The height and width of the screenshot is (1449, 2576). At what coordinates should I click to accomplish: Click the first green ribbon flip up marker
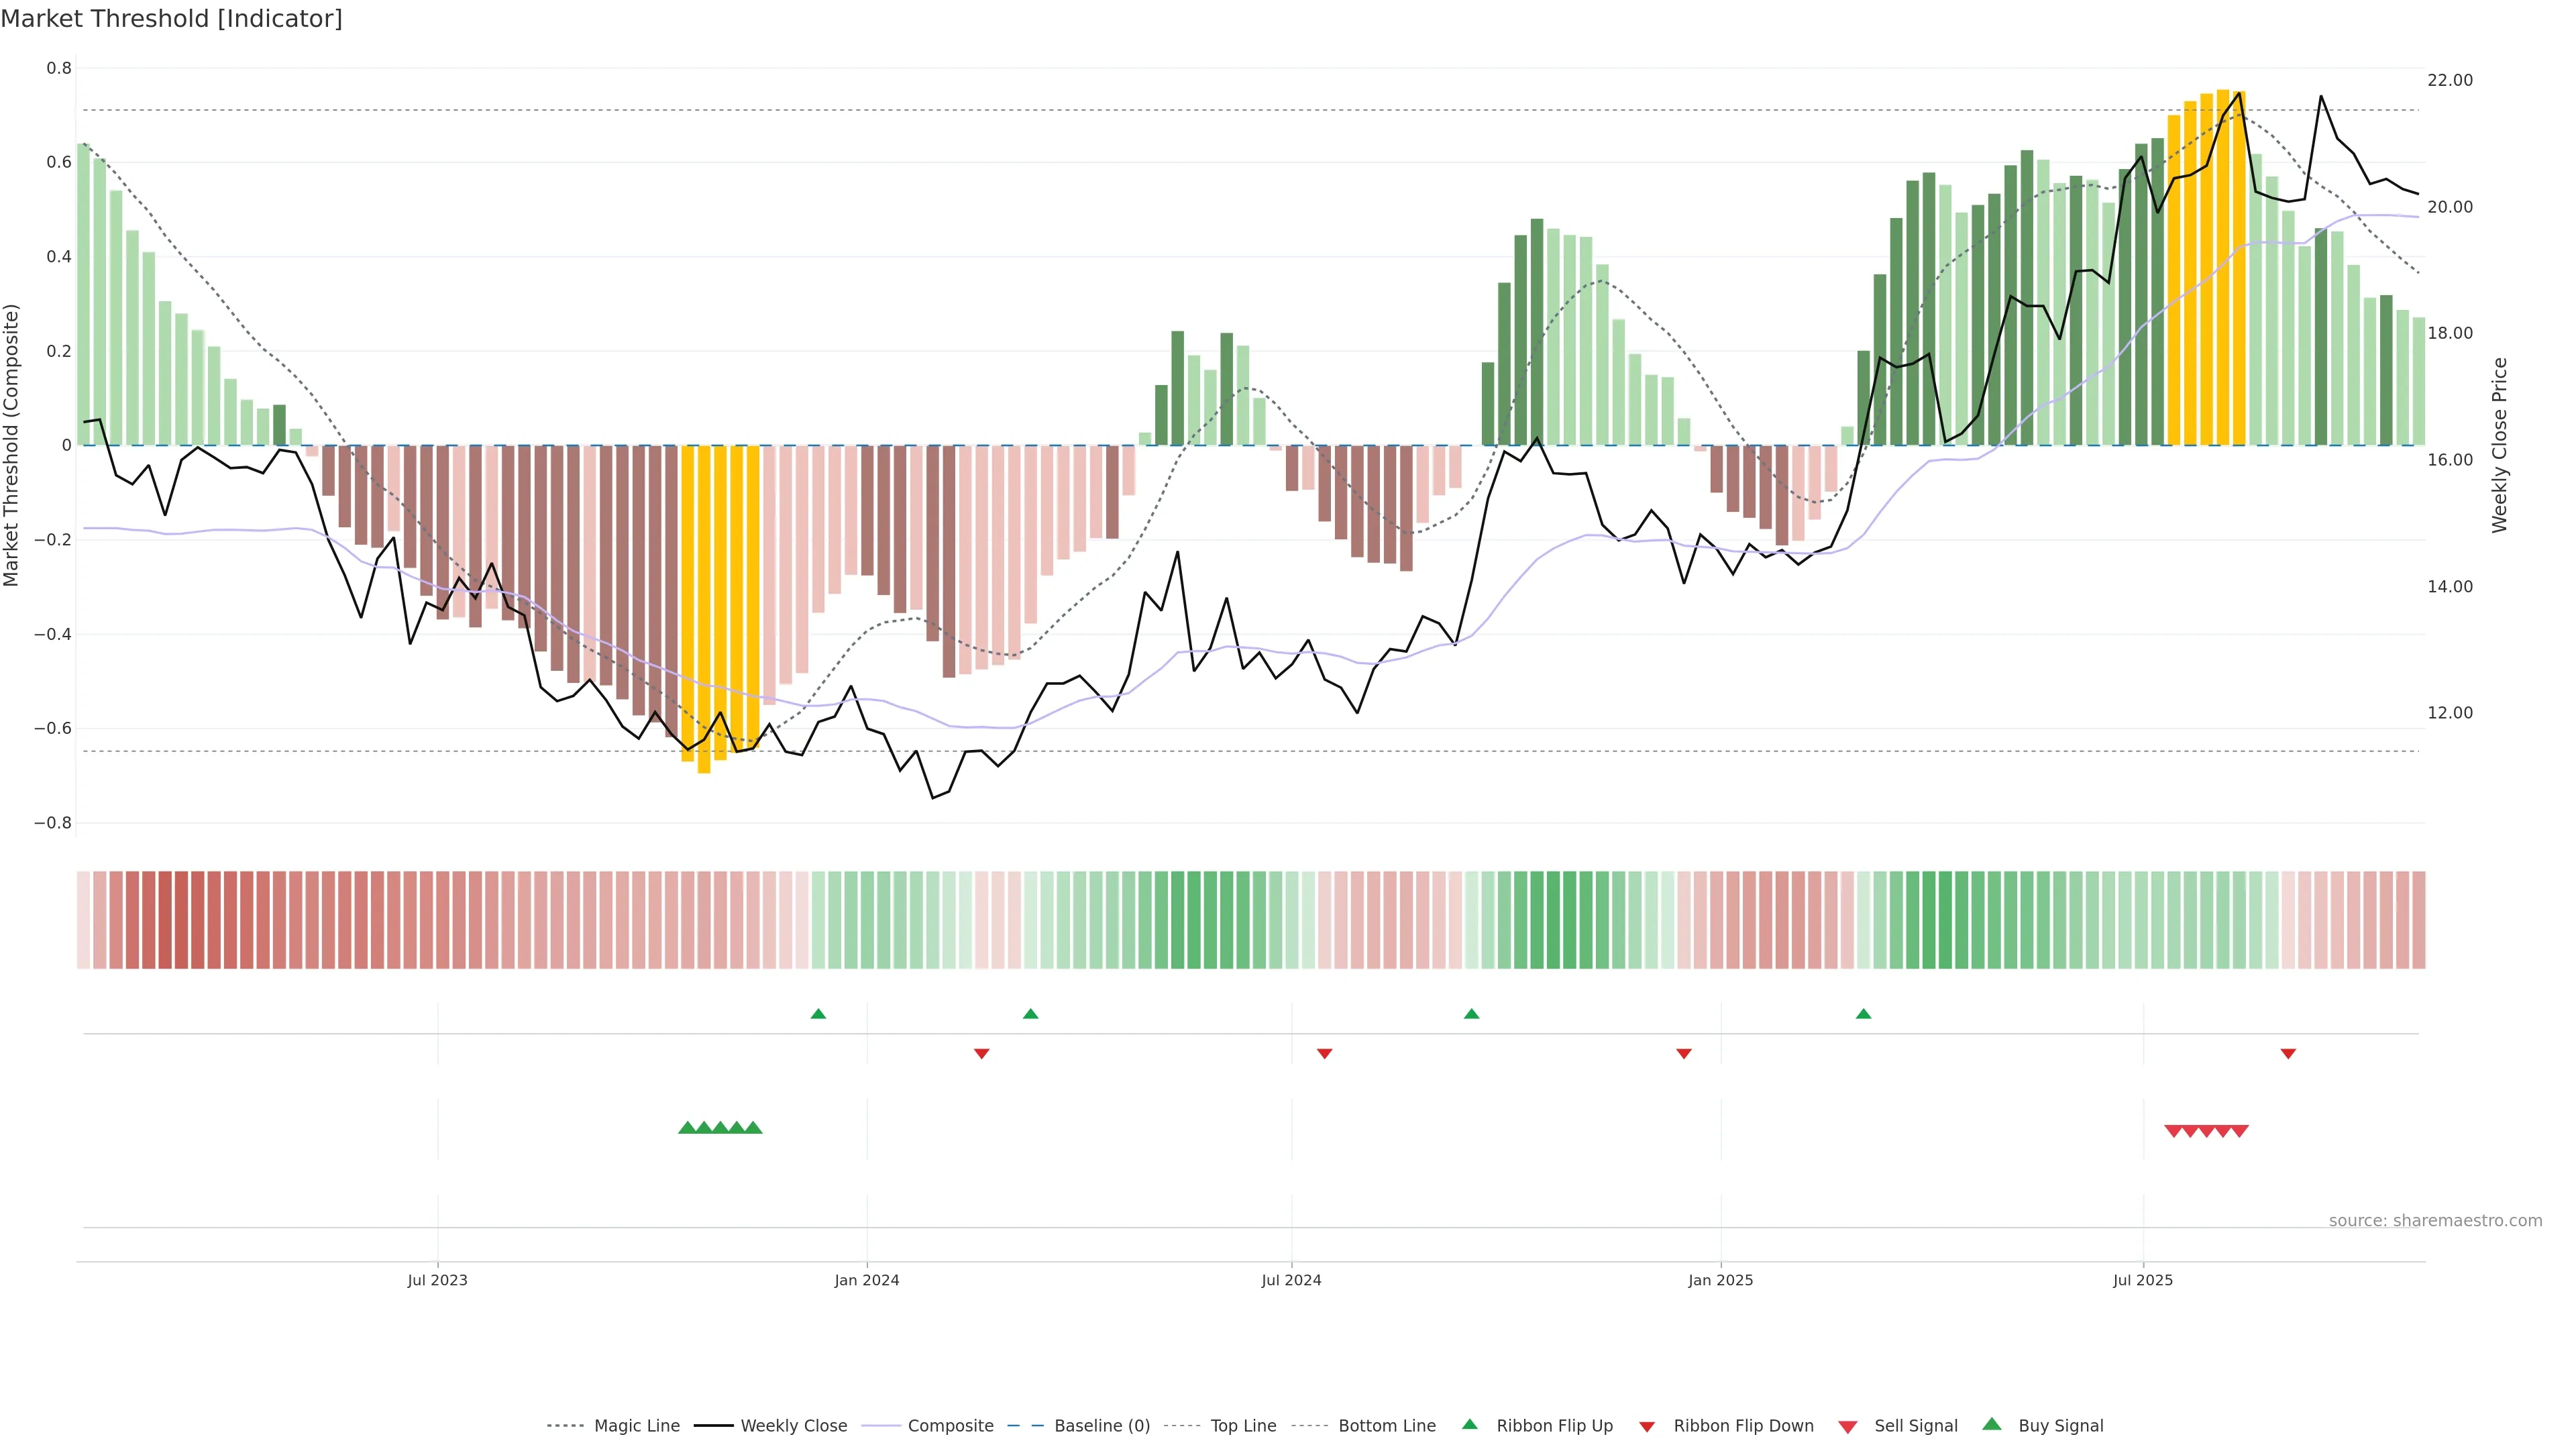[818, 1014]
